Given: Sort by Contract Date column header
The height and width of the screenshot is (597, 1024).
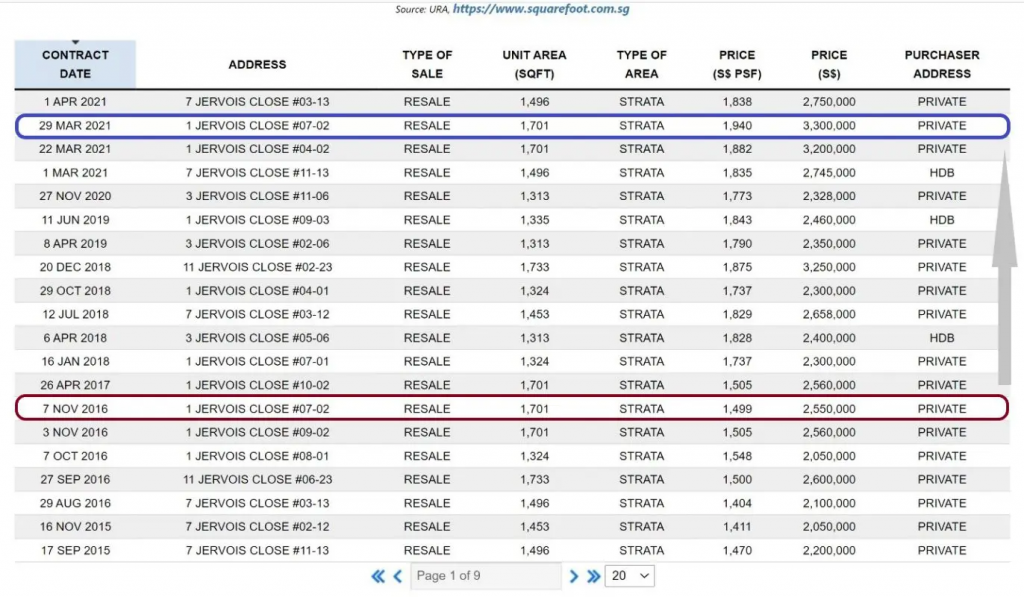Looking at the screenshot, I should pyautogui.click(x=75, y=64).
